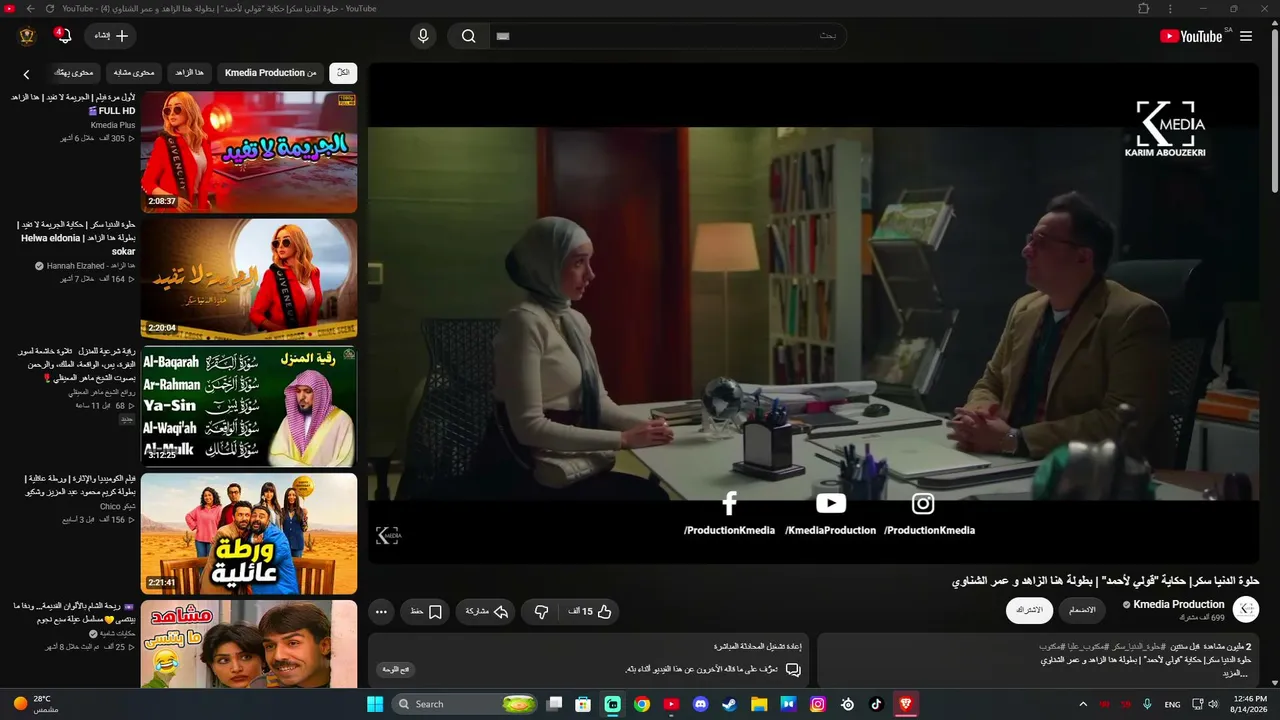
Task: Select the 'من Kmedia Production' filter chip
Action: [x=270, y=73]
